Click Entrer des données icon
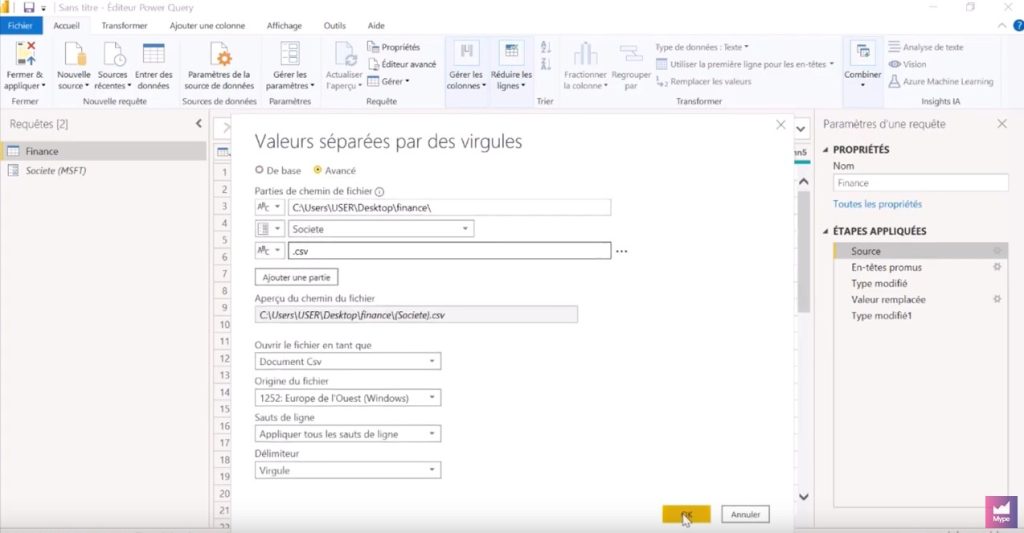The height and width of the screenshot is (533, 1024). point(153,54)
